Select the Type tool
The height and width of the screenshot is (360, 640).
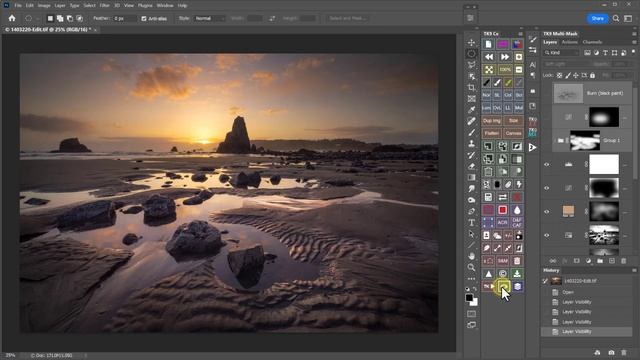click(471, 223)
